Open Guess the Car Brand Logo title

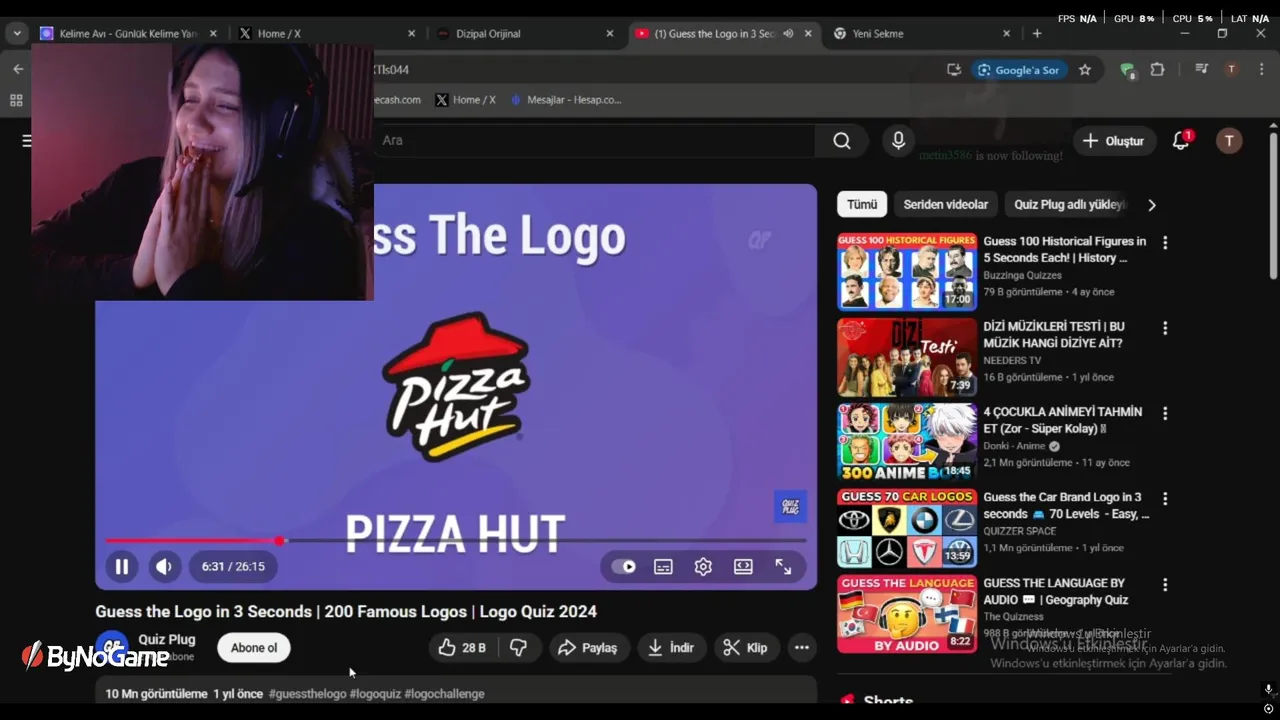1066,505
